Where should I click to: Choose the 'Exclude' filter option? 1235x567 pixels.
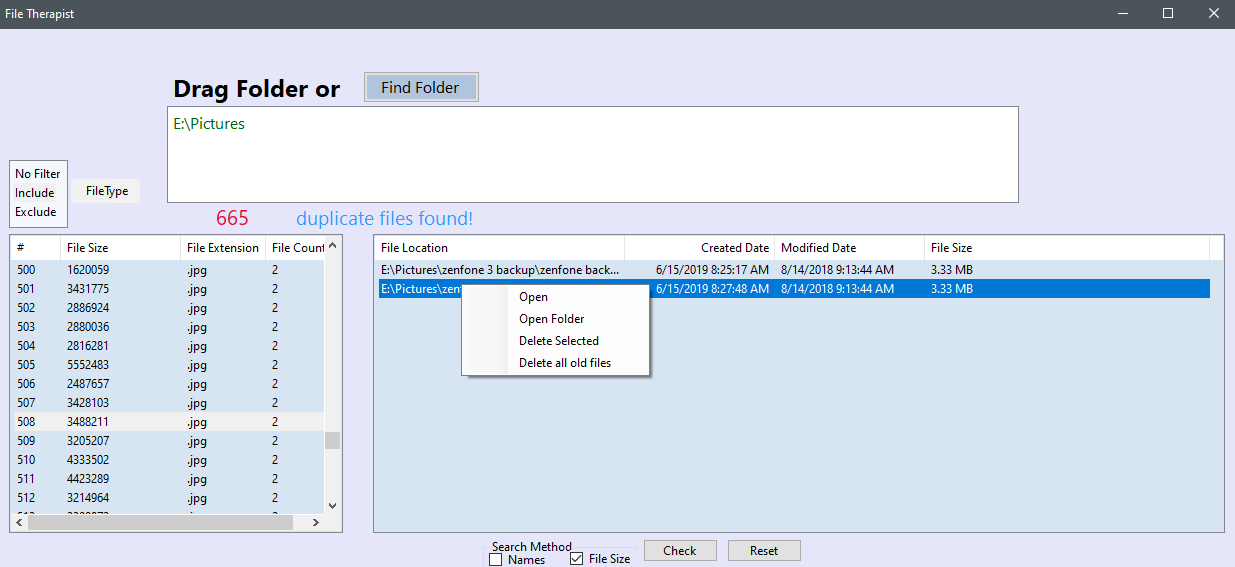coord(36,212)
